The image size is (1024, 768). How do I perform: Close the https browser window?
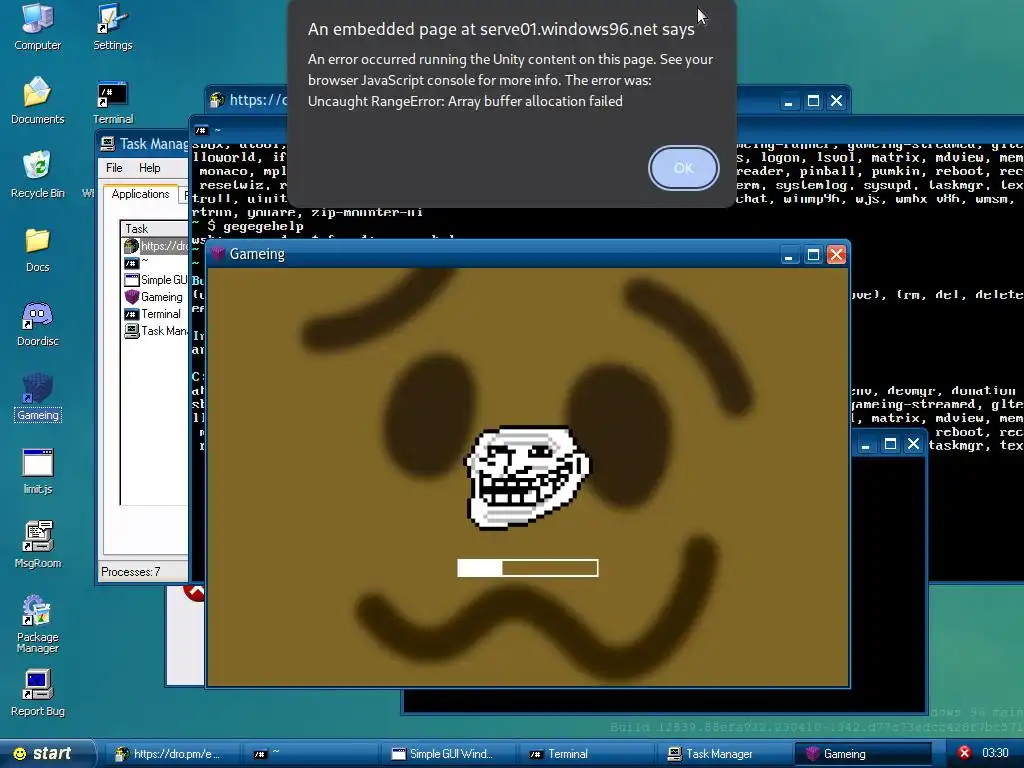coord(836,101)
